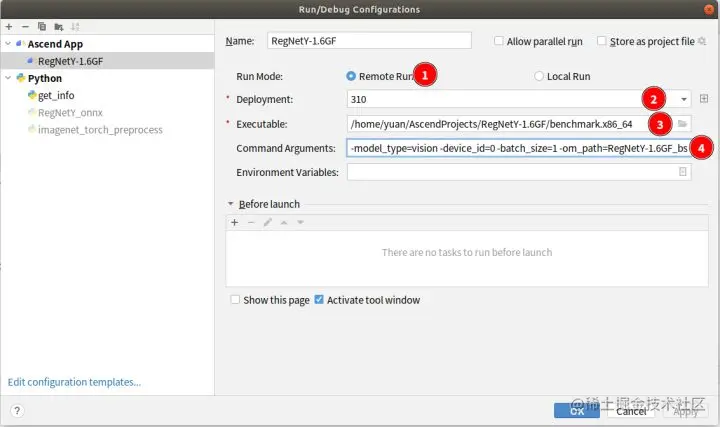Move before launch task down arrow
This screenshot has height=427, width=720.
pos(301,222)
